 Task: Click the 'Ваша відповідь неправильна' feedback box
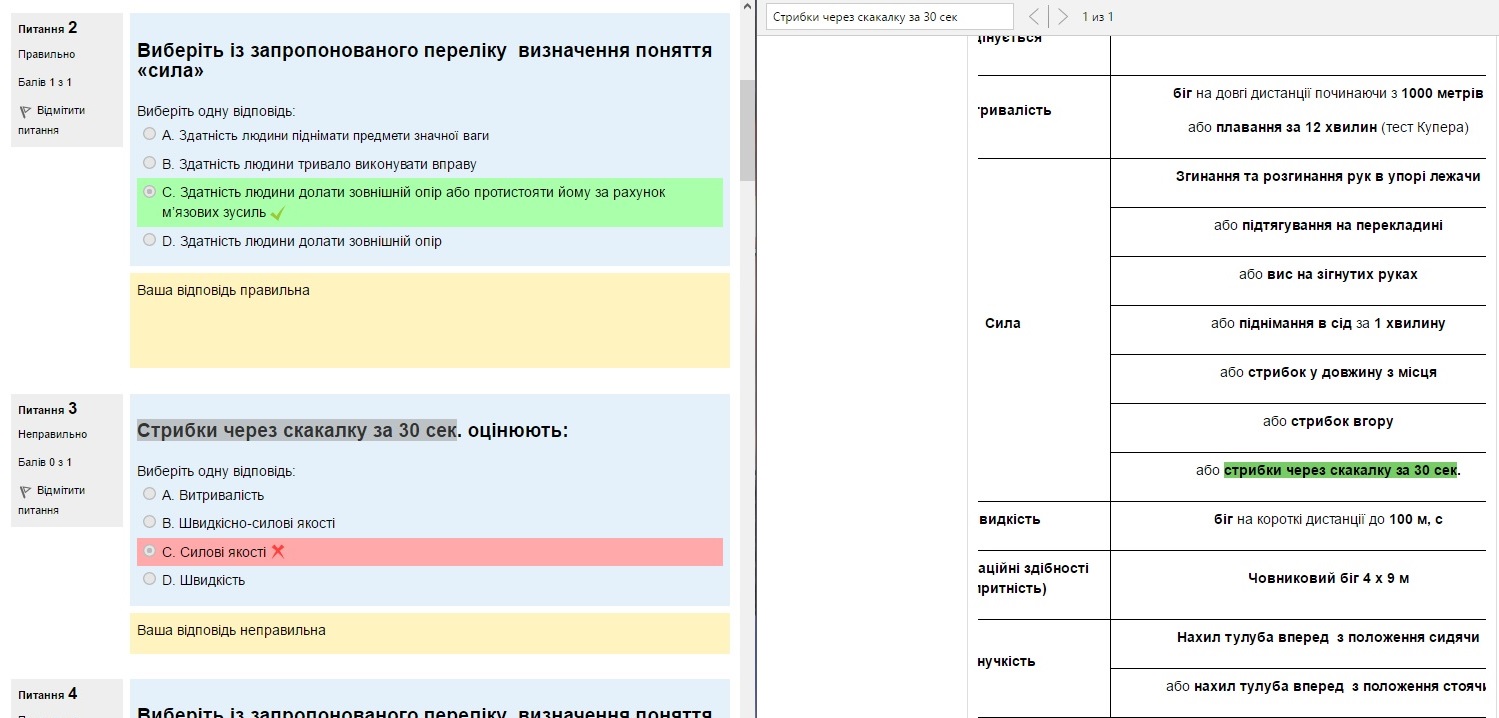[430, 632]
